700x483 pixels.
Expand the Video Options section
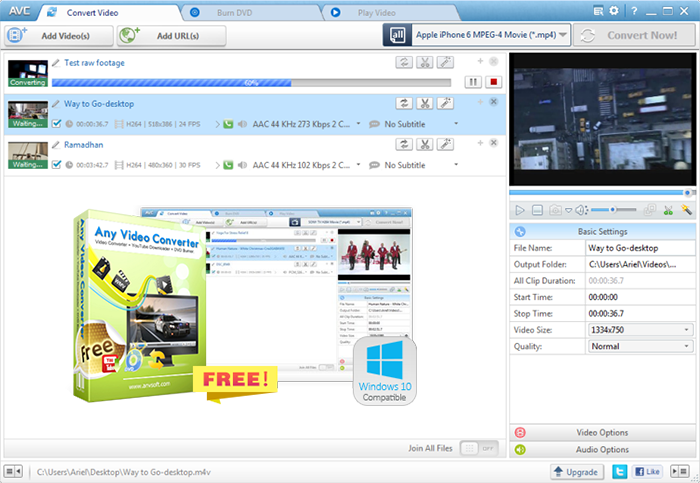602,432
